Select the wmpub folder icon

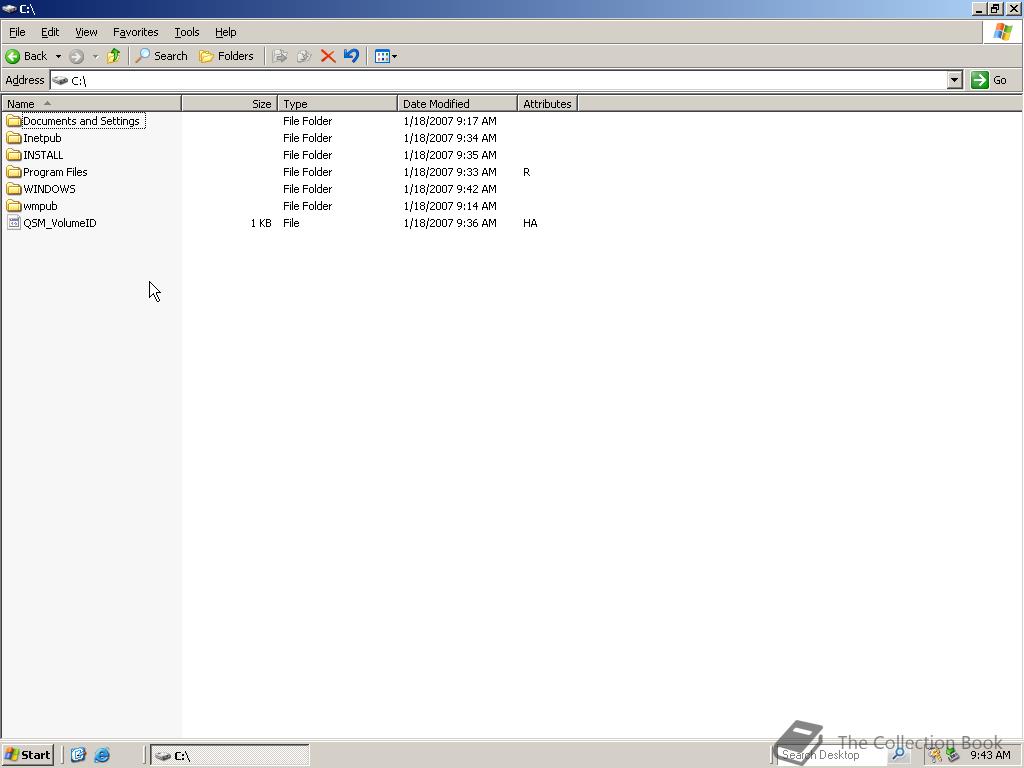14,206
